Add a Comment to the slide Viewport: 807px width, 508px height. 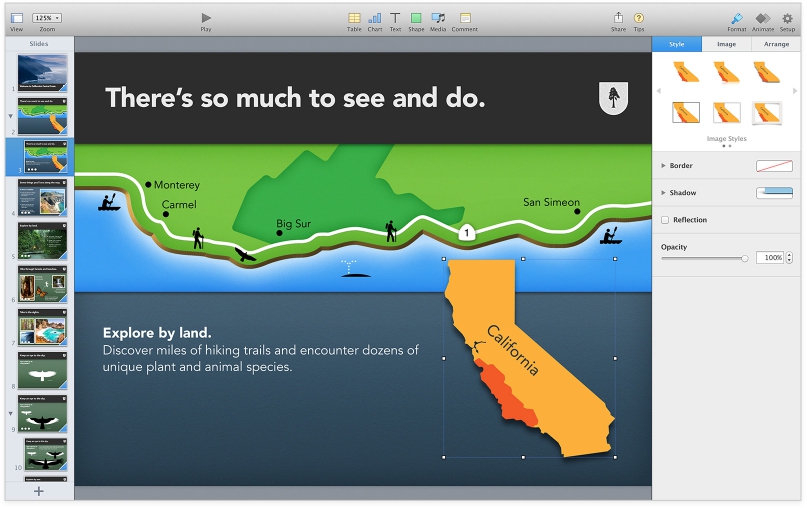(465, 18)
